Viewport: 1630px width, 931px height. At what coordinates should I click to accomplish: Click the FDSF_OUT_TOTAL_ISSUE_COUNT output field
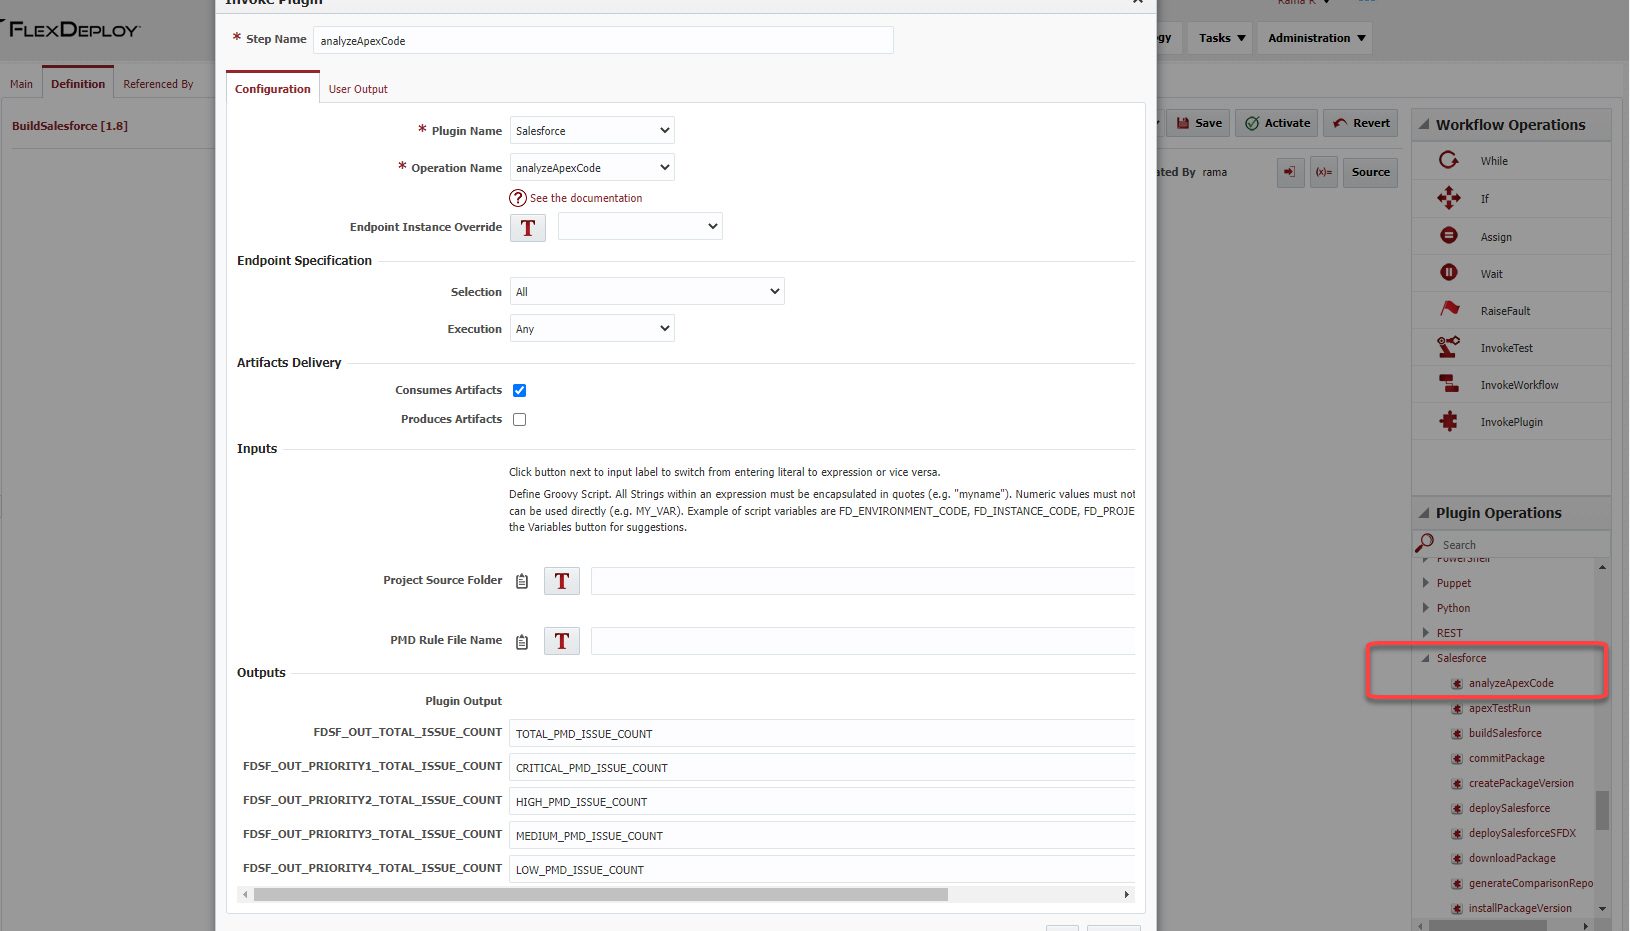(822, 733)
